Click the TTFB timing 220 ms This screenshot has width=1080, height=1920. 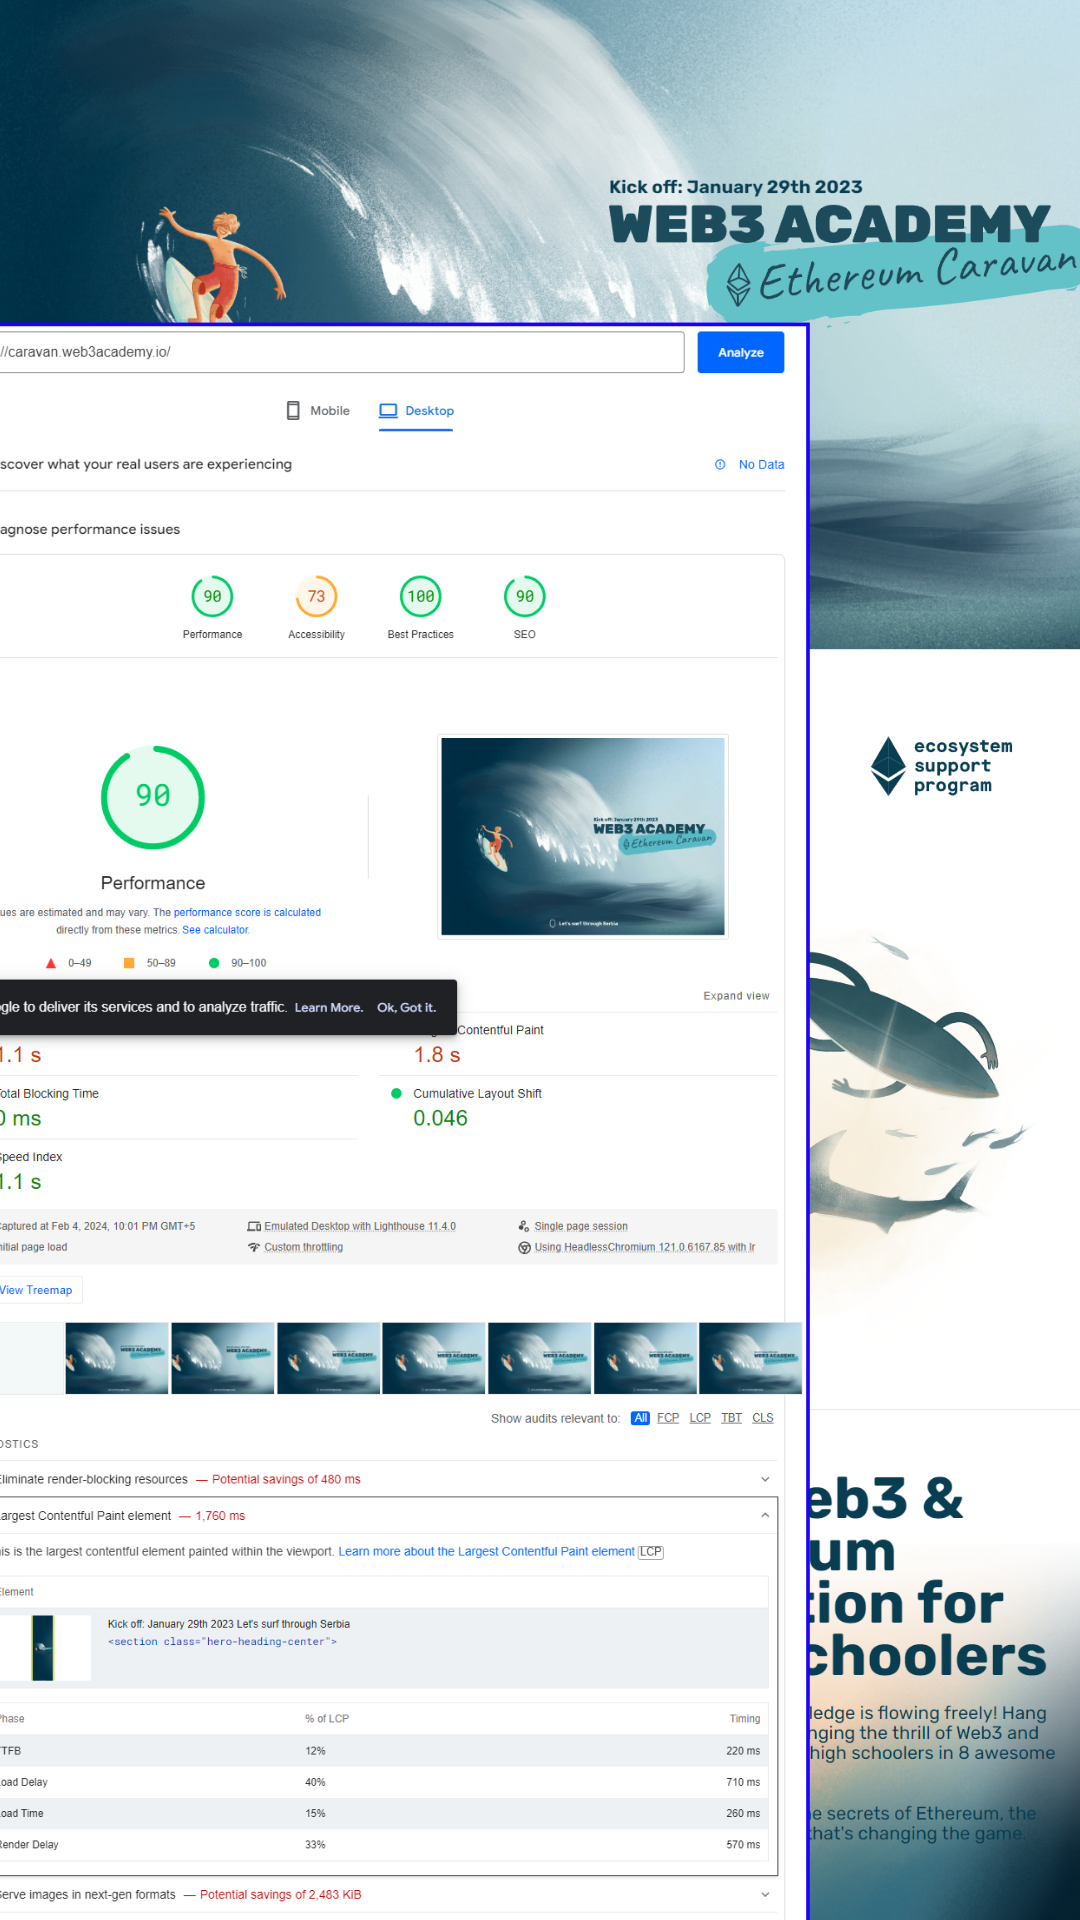coord(743,1751)
